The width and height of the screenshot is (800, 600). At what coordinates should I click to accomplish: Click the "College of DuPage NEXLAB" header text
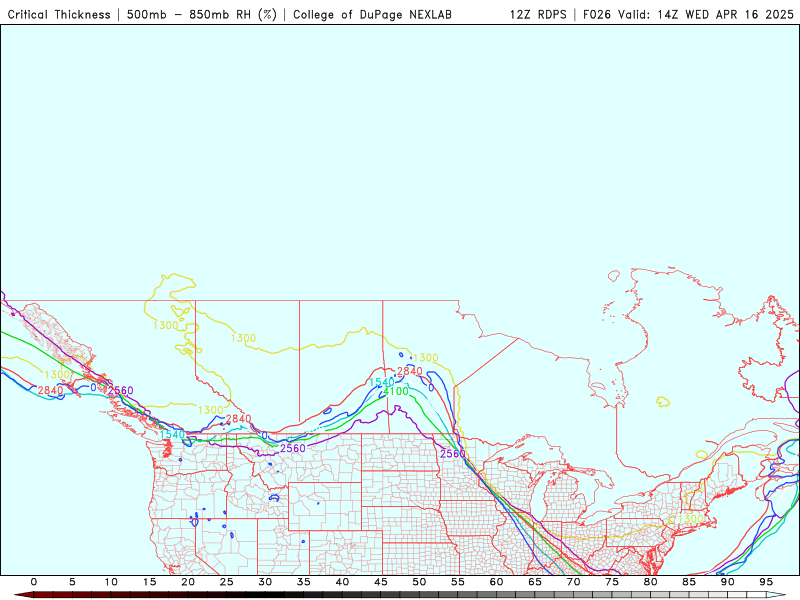pyautogui.click(x=372, y=14)
